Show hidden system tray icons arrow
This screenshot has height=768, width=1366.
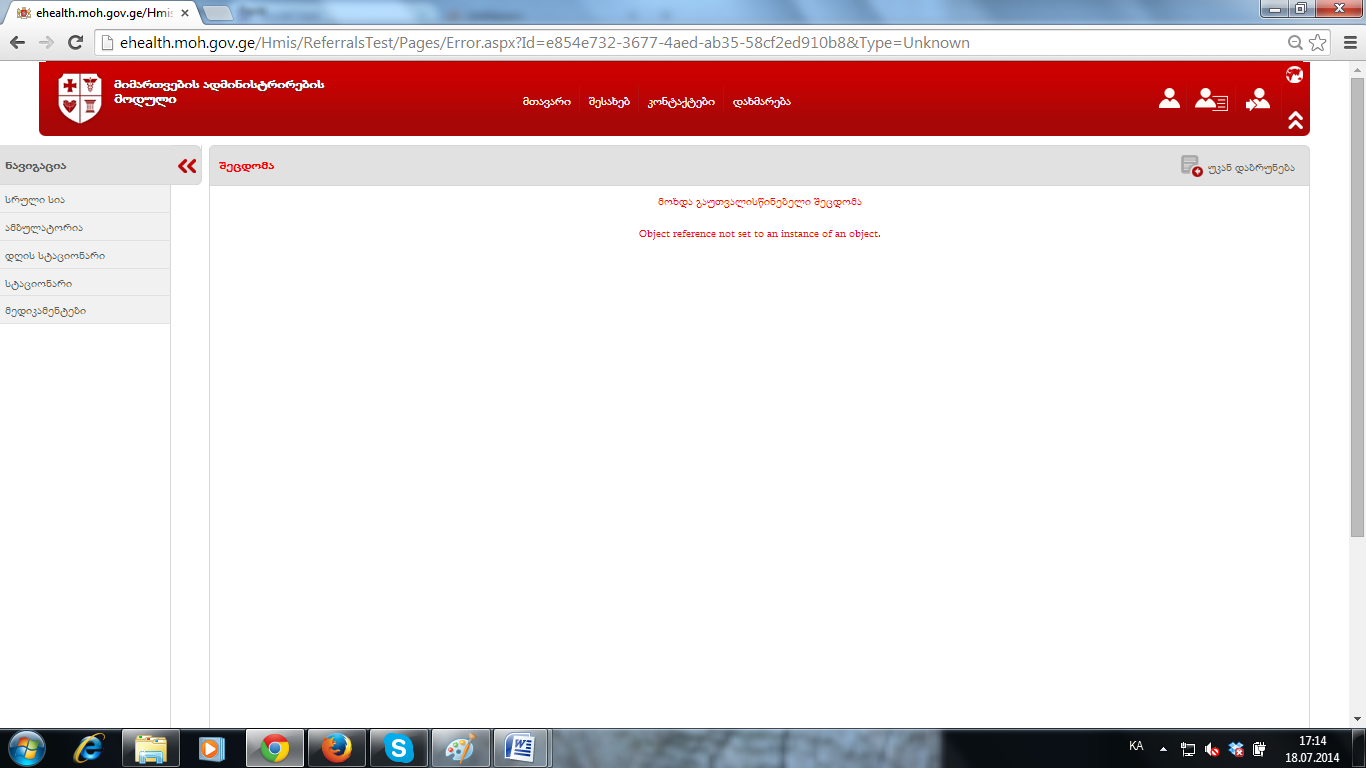1163,748
